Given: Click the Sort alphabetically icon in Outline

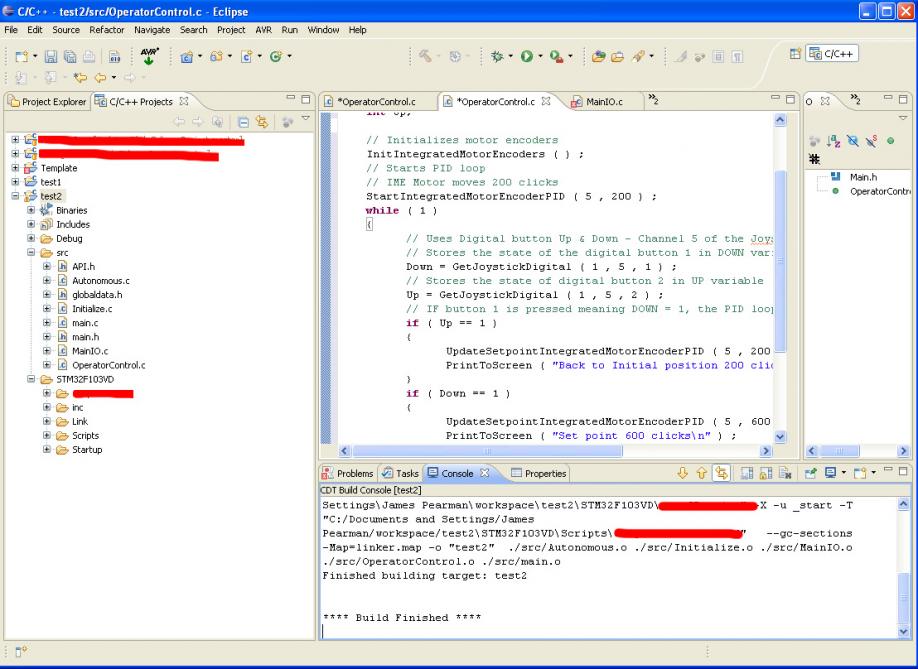Looking at the screenshot, I should point(834,141).
